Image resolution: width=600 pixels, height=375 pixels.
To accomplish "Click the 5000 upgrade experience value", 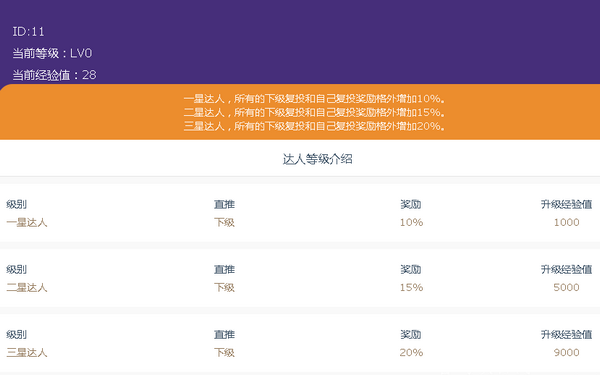I will pos(566,287).
